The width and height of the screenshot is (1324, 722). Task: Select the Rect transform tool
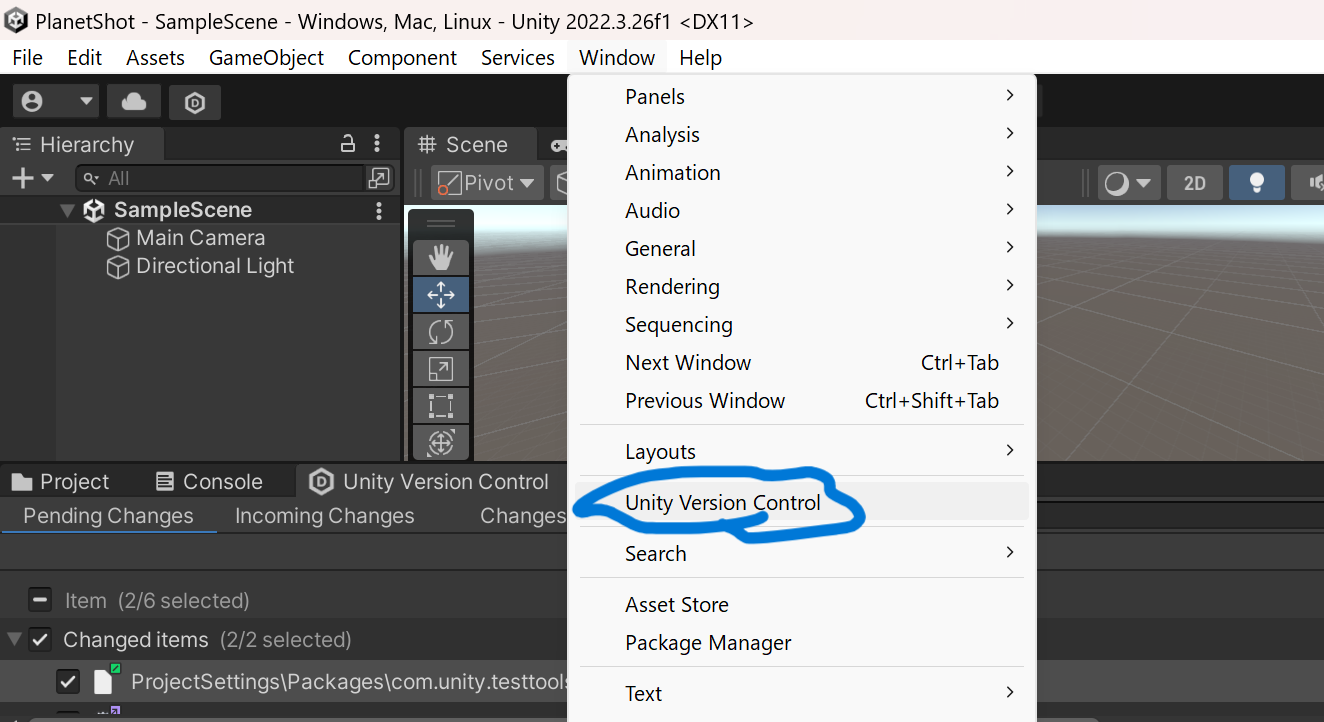click(441, 406)
